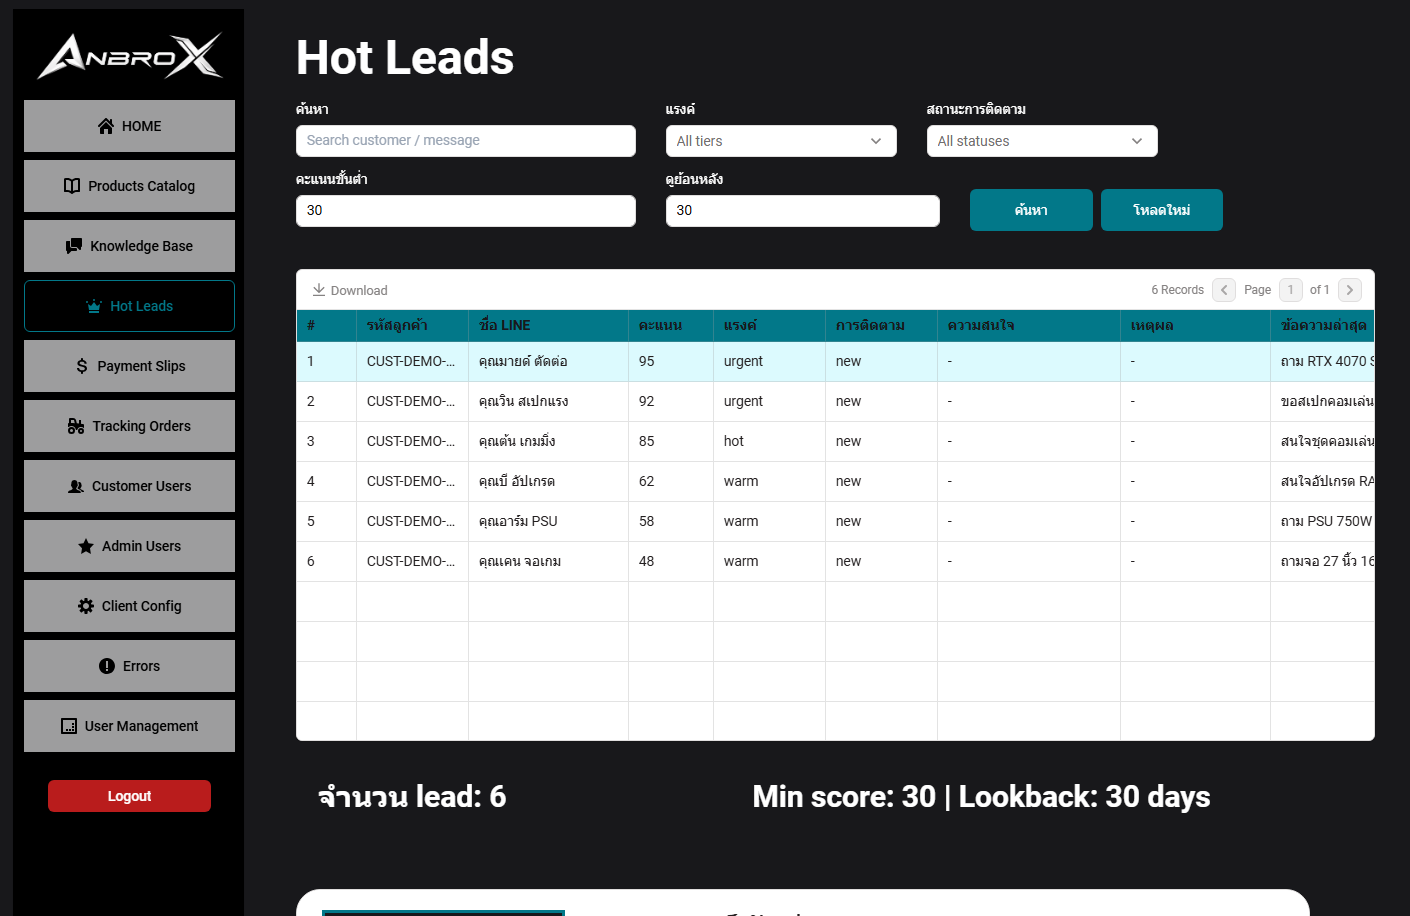
Task: Select the Hot Leads menu item
Action: point(129,306)
